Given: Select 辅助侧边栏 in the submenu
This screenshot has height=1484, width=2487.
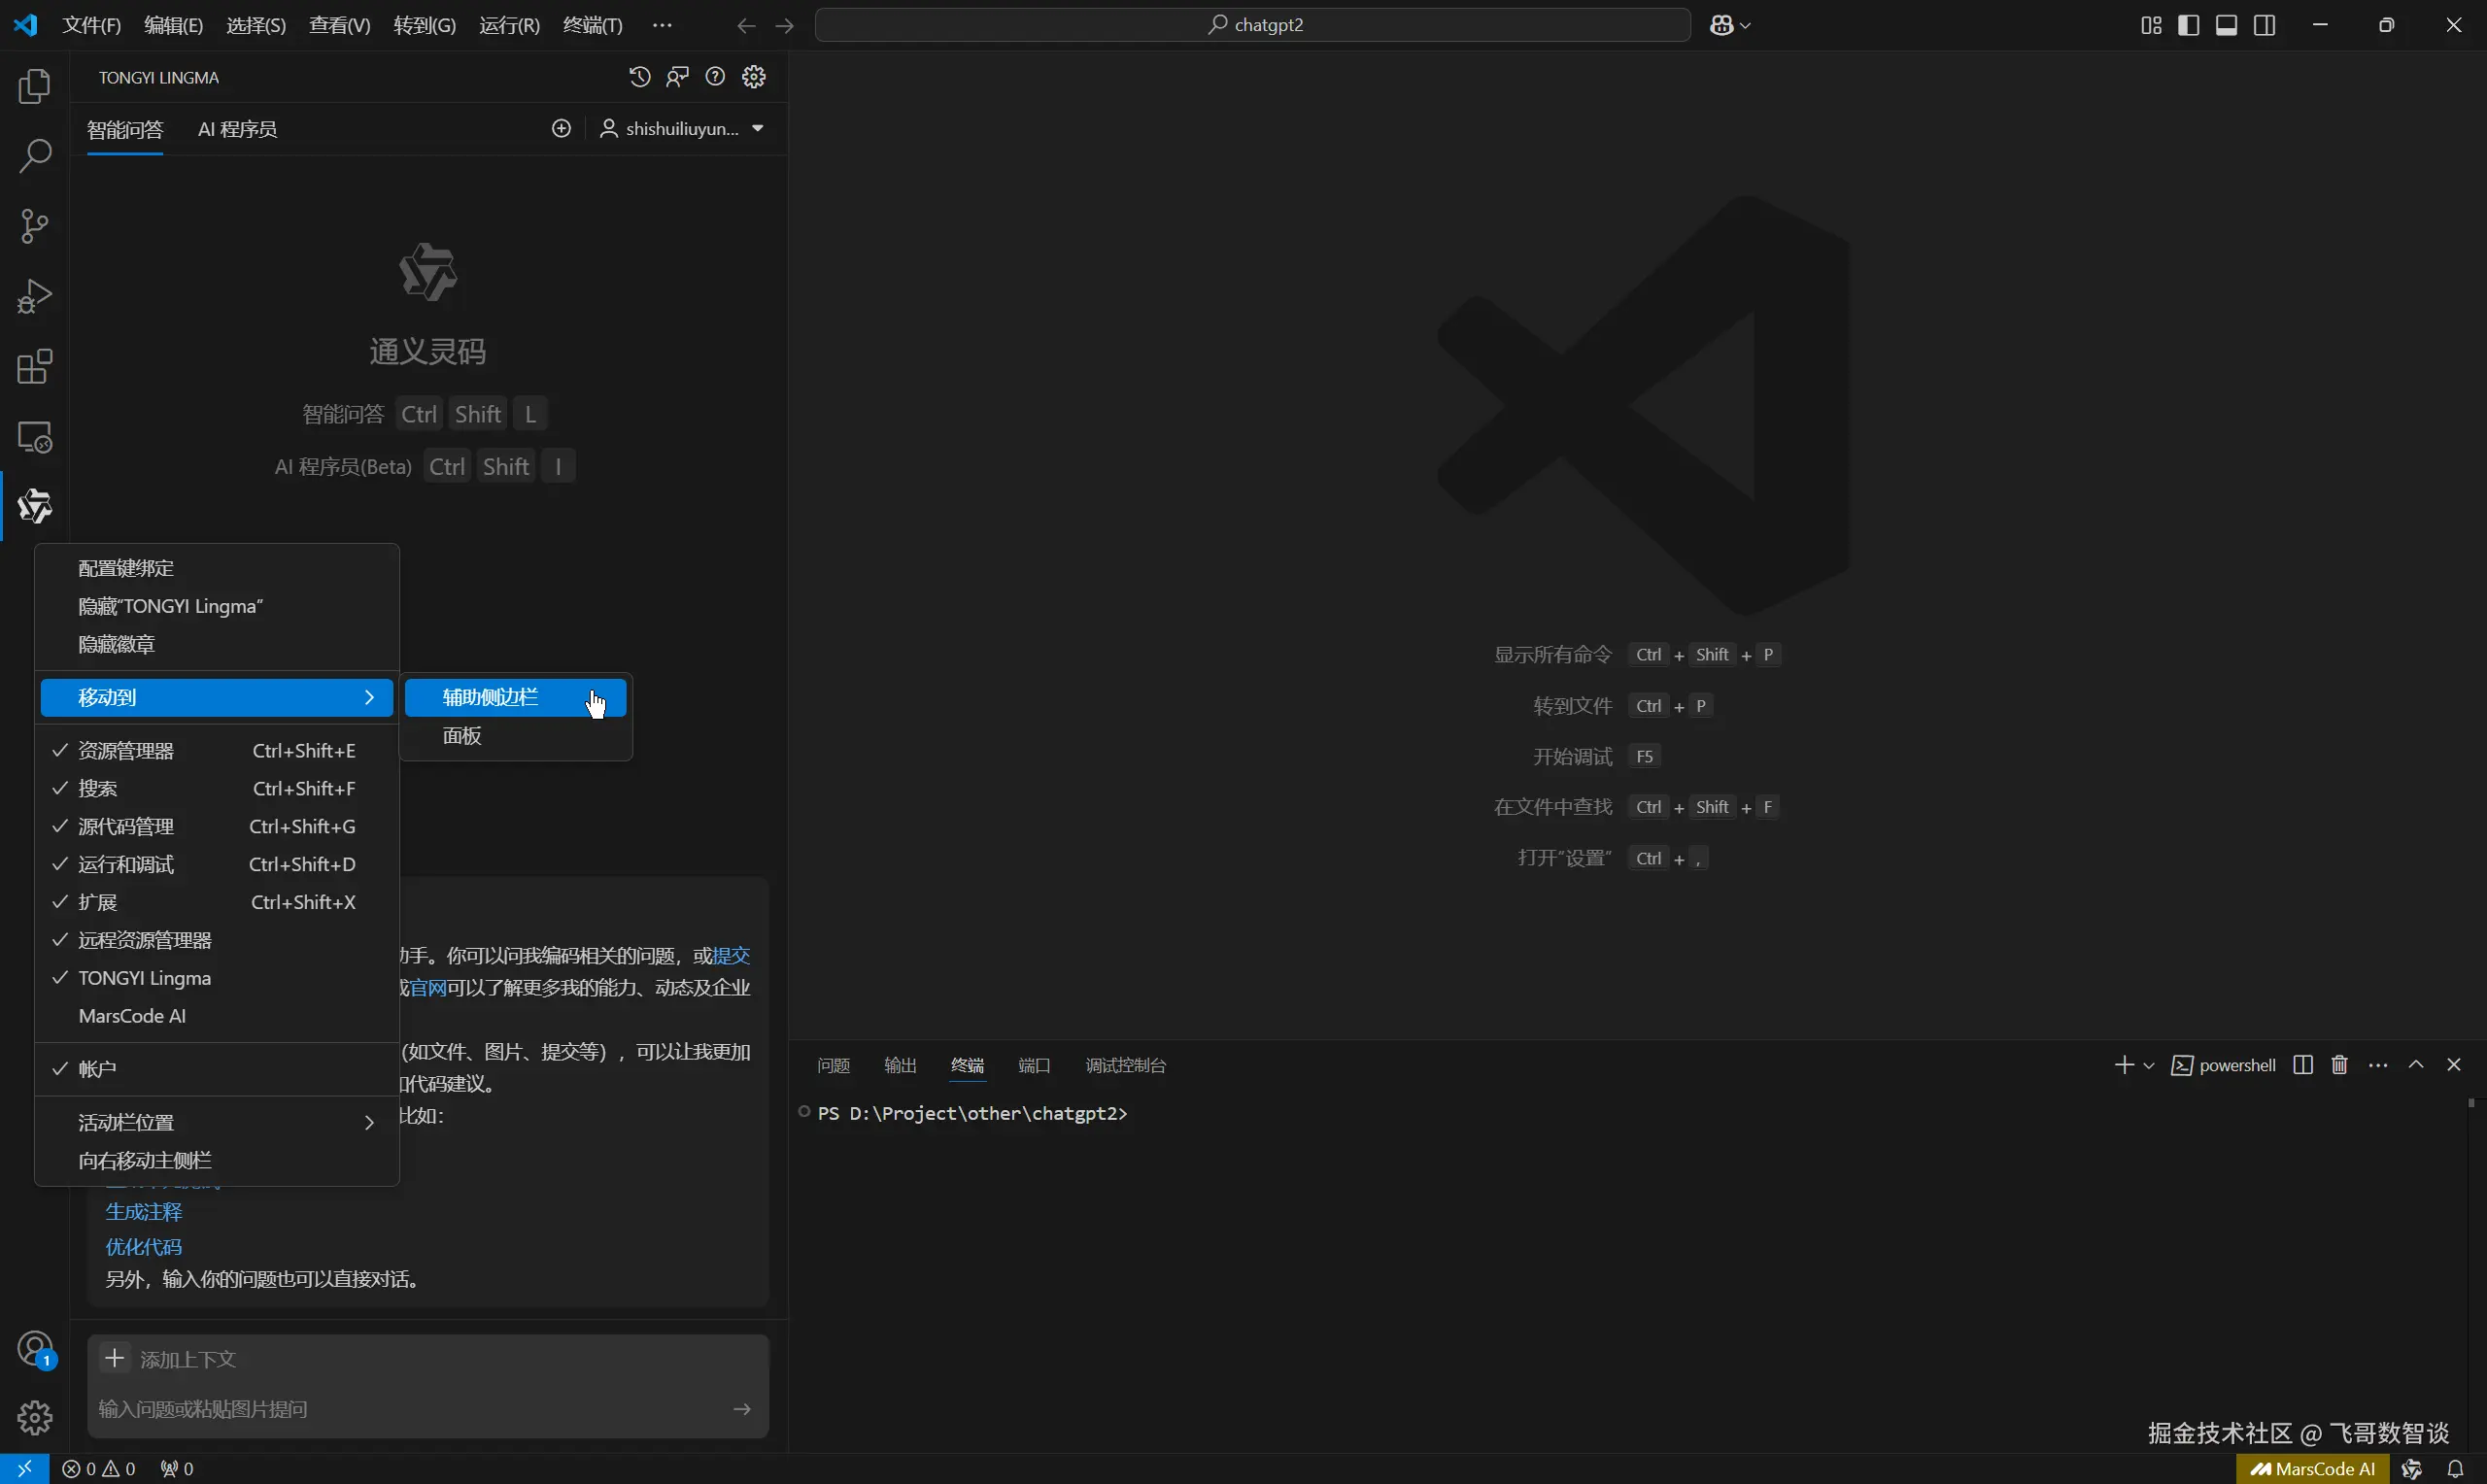Looking at the screenshot, I should [490, 697].
